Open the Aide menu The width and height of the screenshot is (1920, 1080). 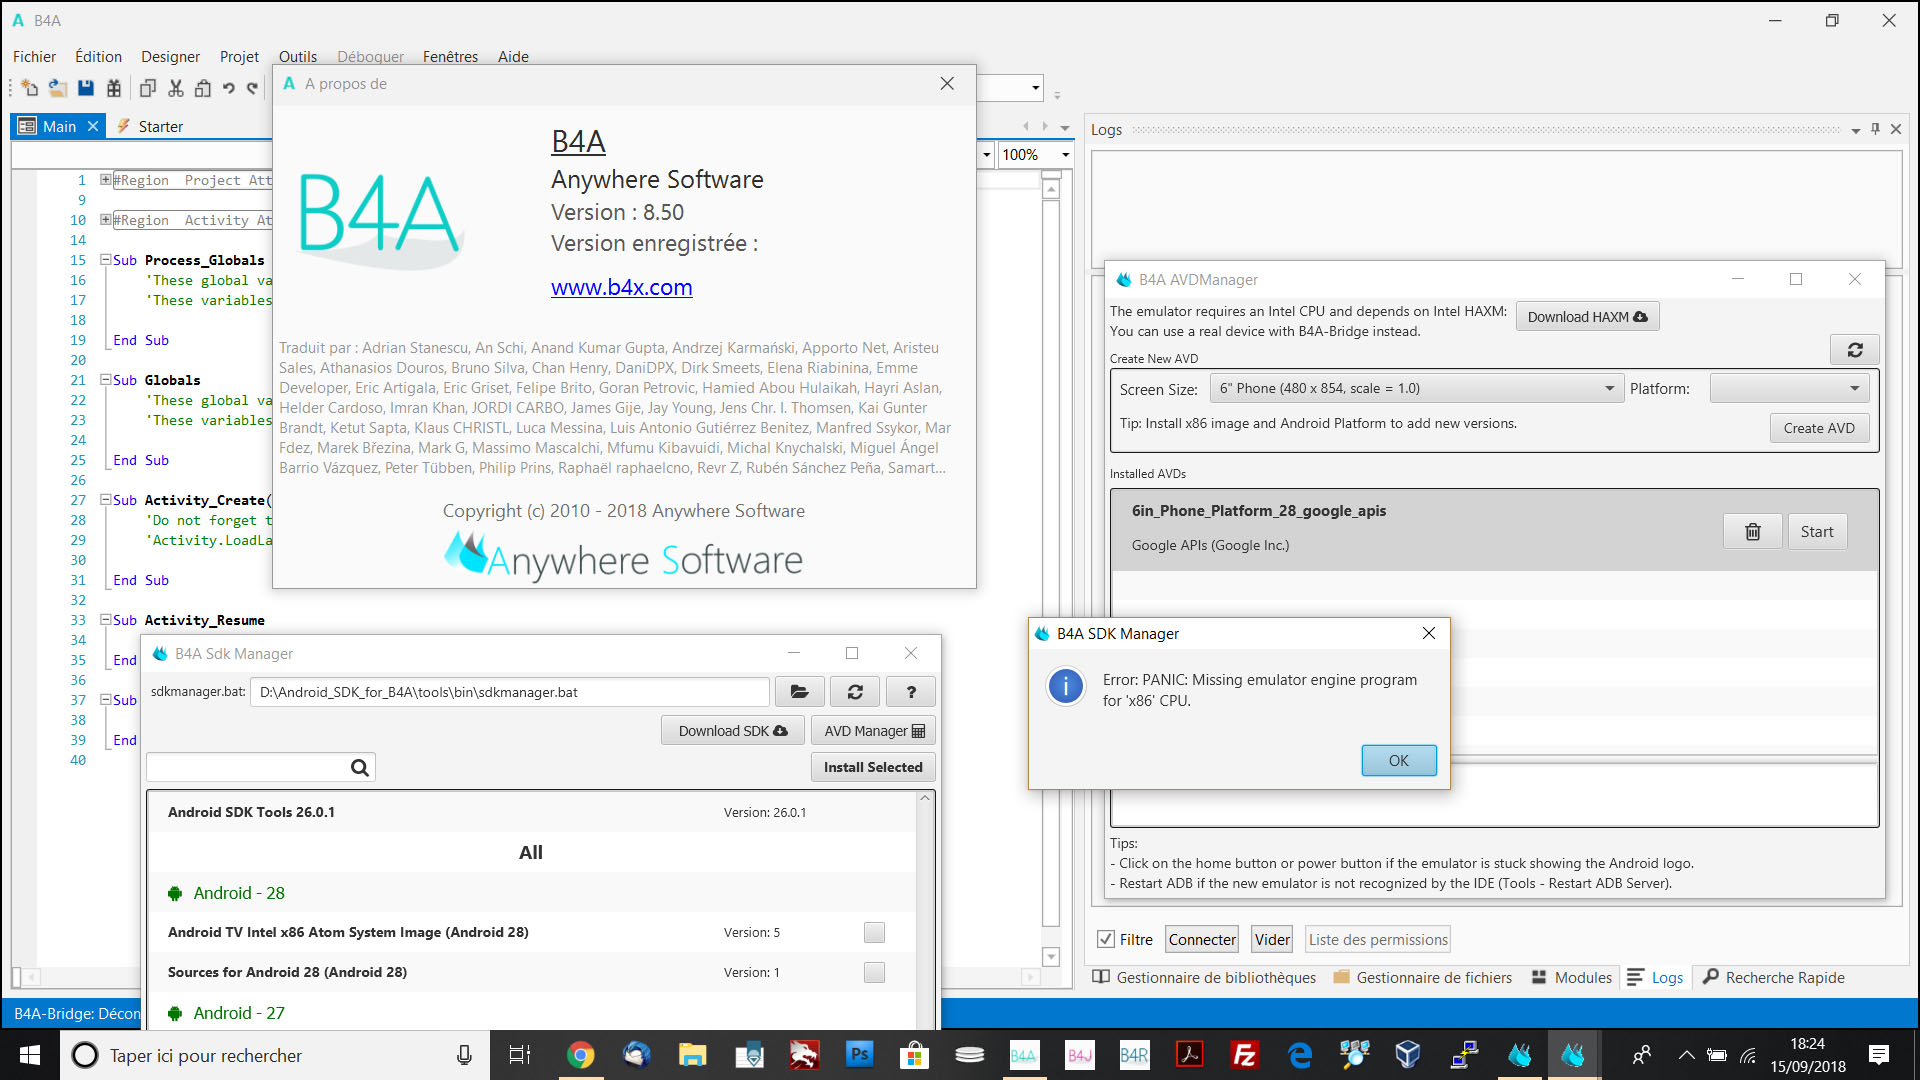pyautogui.click(x=513, y=57)
